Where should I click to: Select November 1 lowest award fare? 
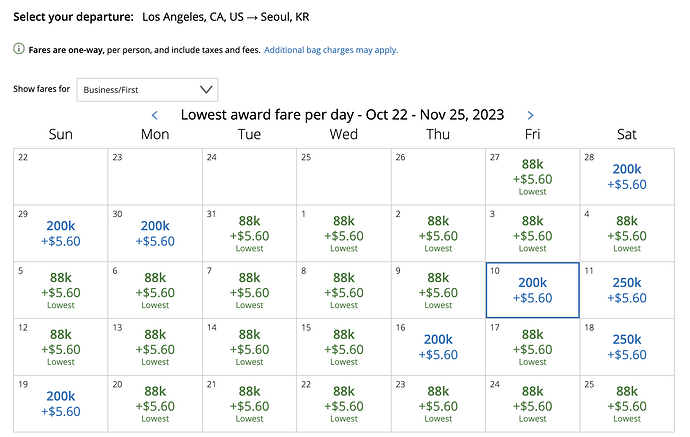pyautogui.click(x=344, y=234)
